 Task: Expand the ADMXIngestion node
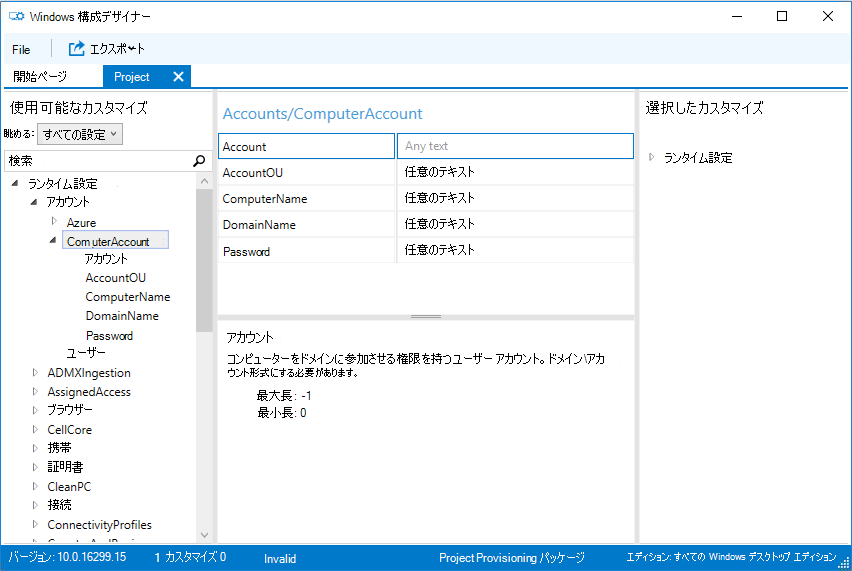(35, 373)
